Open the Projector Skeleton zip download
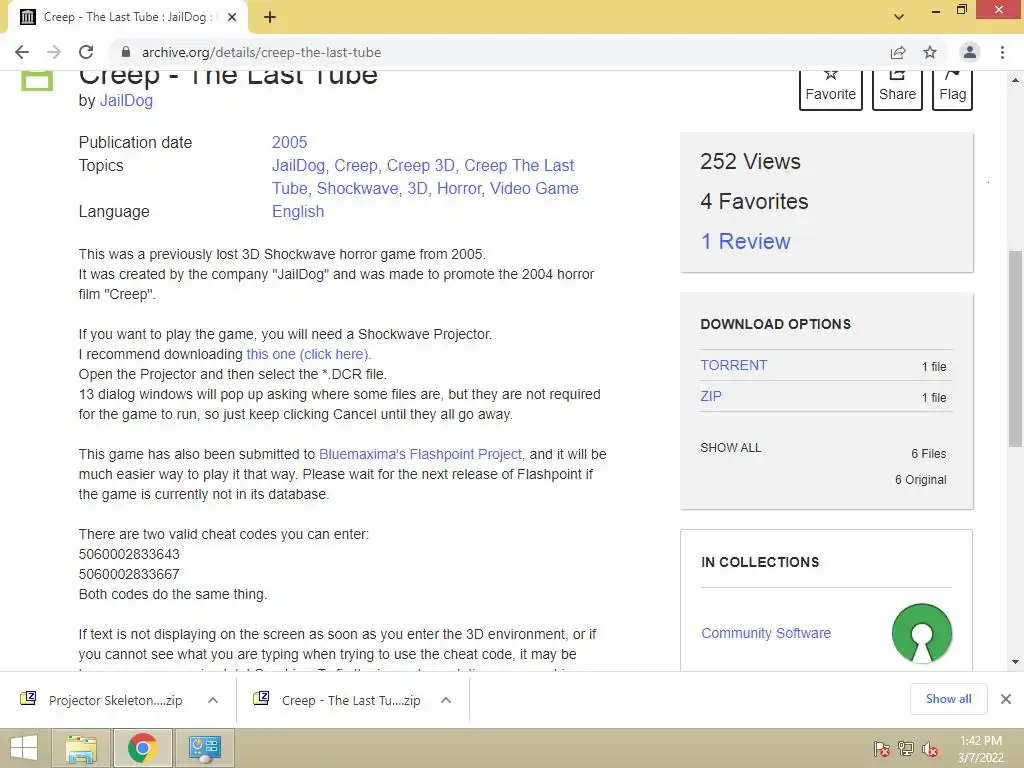This screenshot has height=768, width=1024. pos(103,700)
